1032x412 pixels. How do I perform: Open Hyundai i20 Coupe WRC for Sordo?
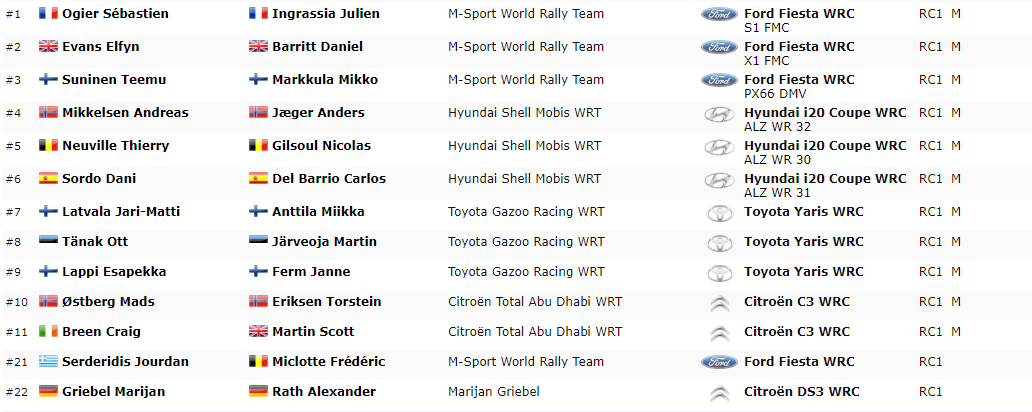[x=825, y=178]
